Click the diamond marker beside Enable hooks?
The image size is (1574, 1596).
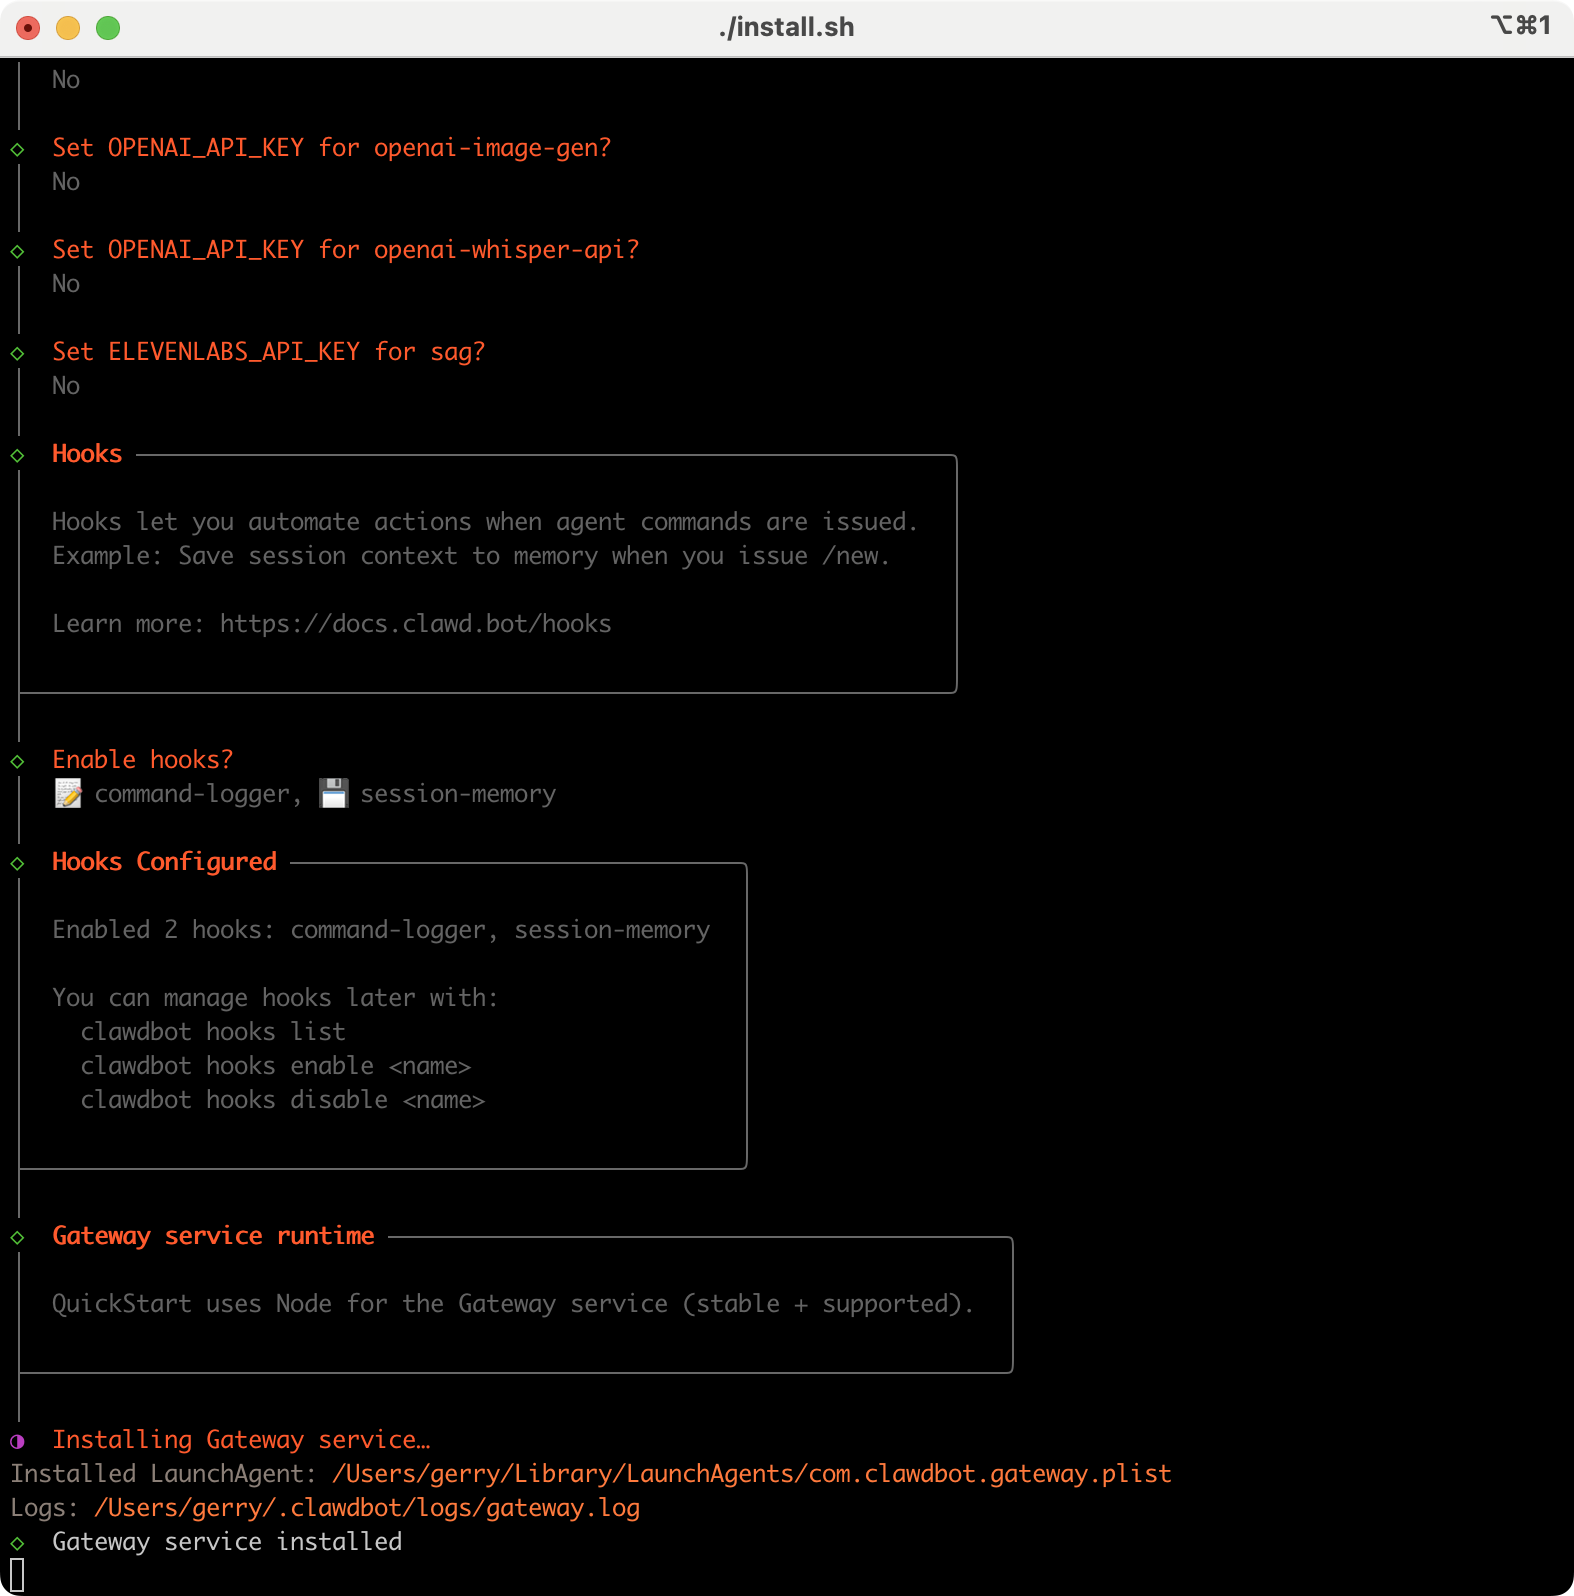pos(17,761)
